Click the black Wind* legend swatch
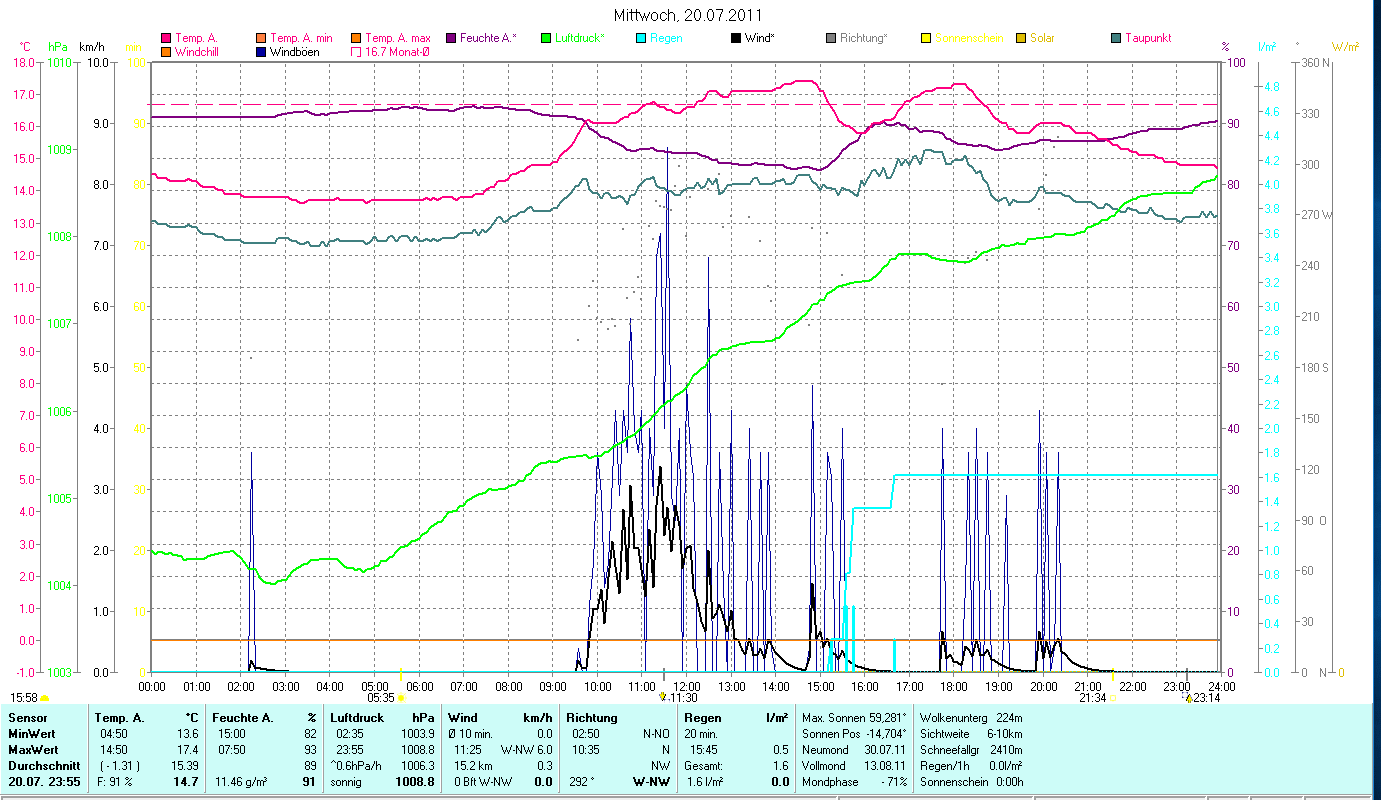 [x=737, y=38]
